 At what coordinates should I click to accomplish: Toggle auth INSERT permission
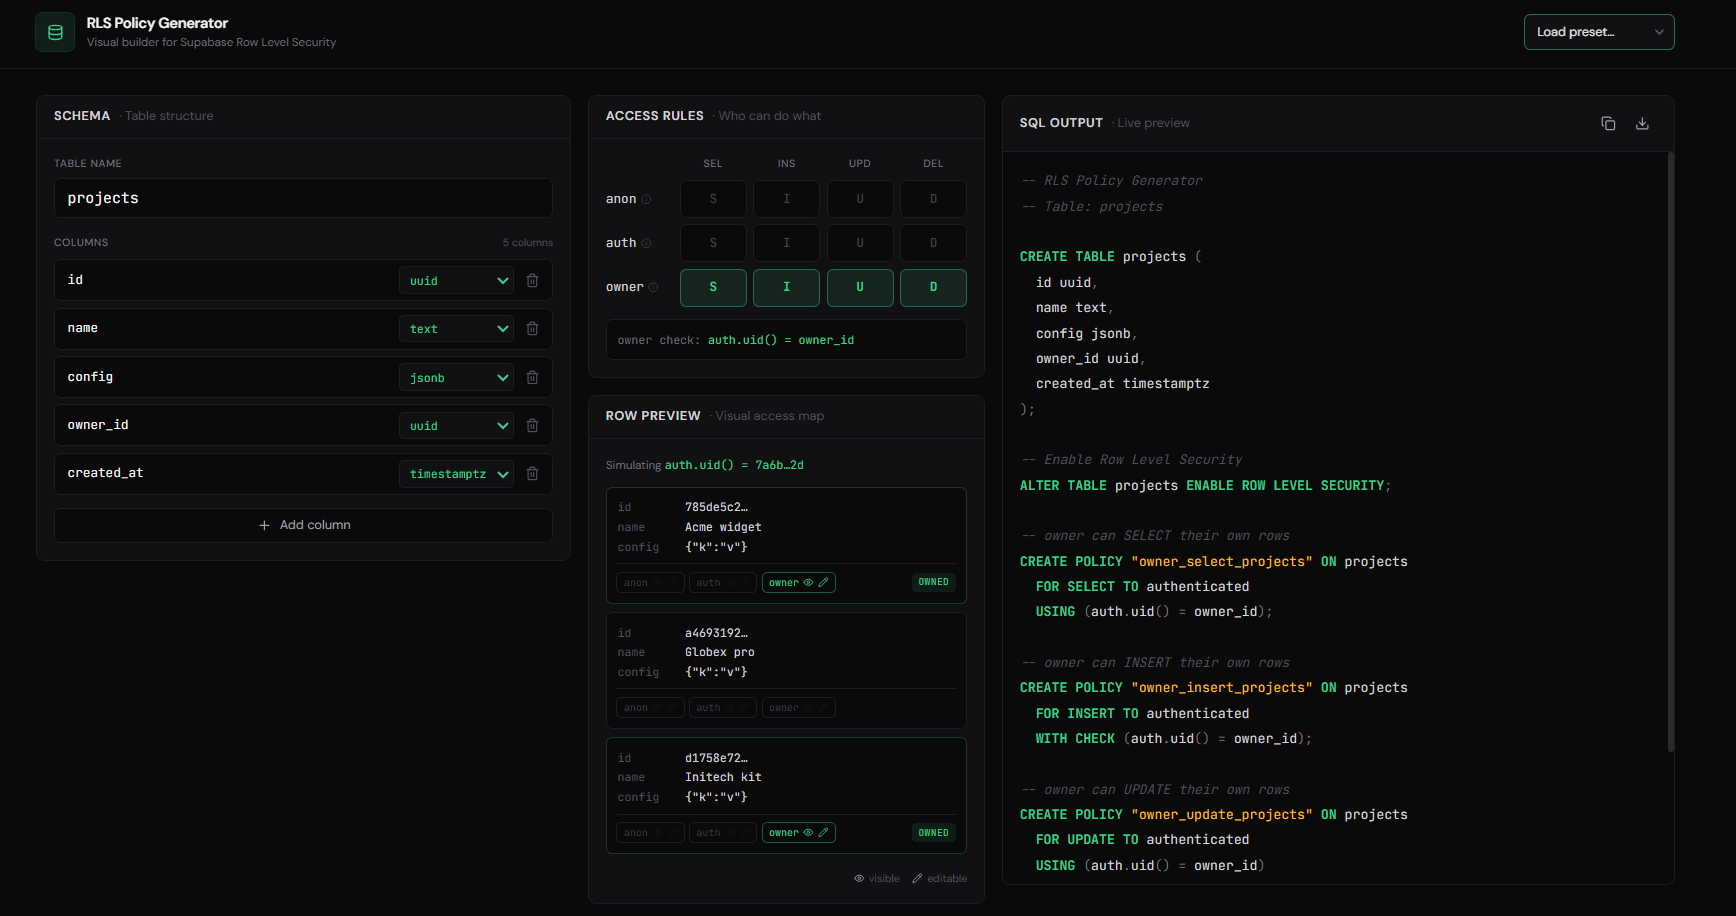786,243
